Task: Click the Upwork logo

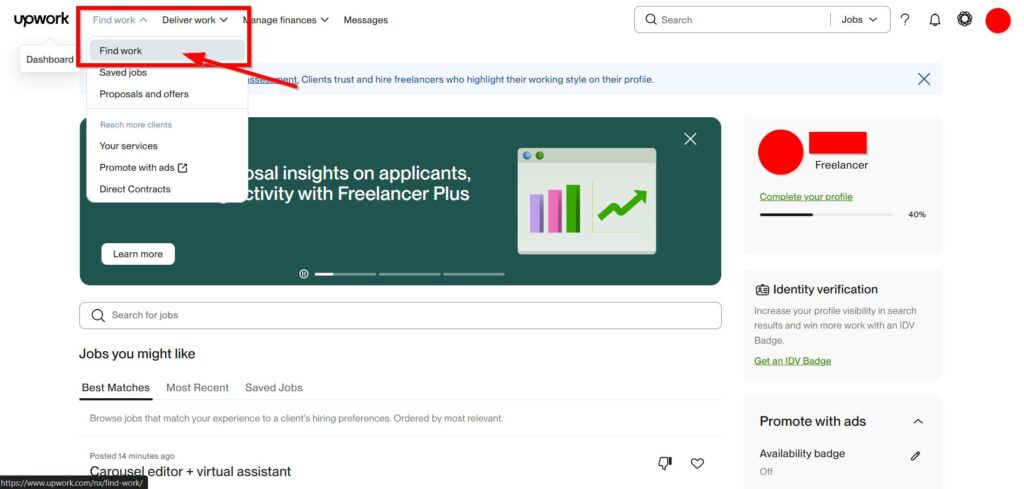Action: click(41, 19)
